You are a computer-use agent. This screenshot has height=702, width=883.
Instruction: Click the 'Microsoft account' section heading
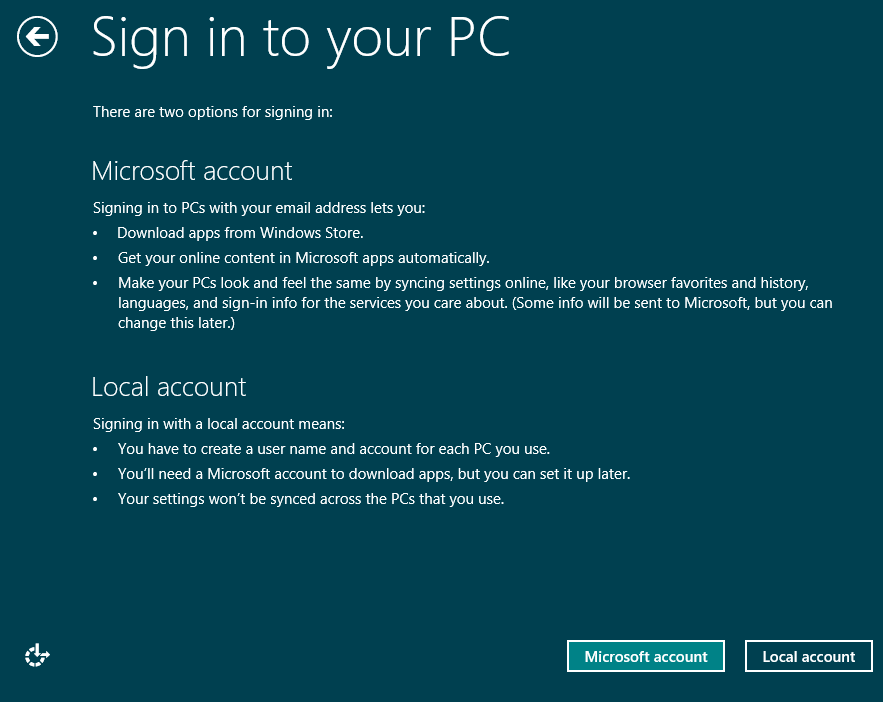coord(191,171)
